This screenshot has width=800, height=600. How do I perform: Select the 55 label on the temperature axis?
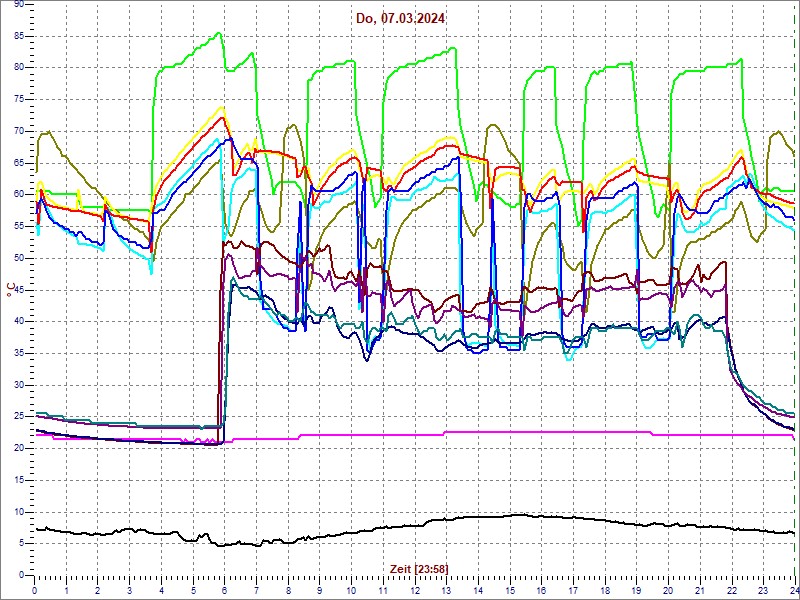tap(18, 226)
